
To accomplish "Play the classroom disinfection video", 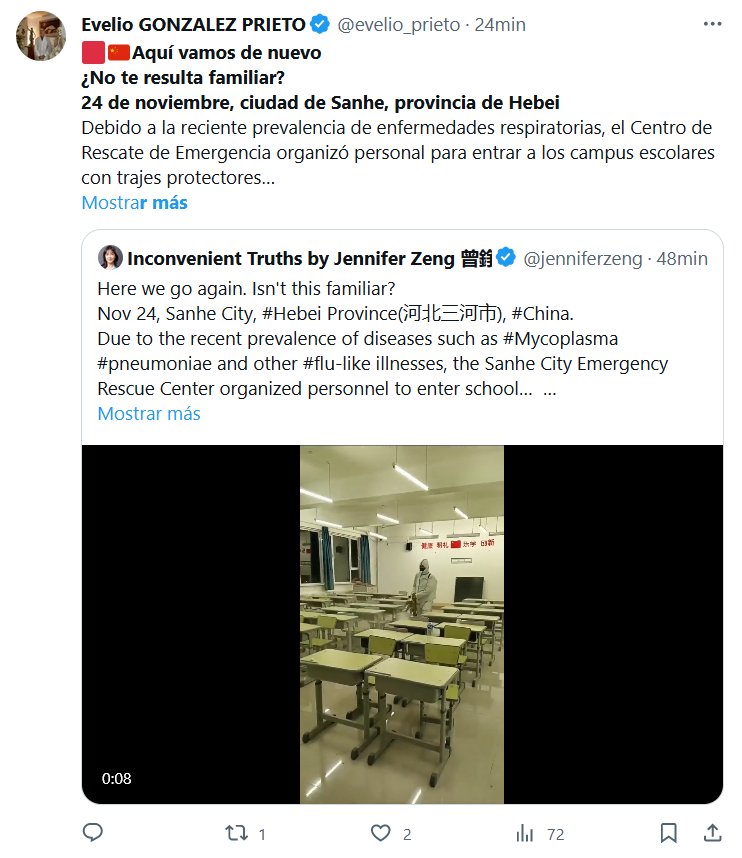I will 402,624.
